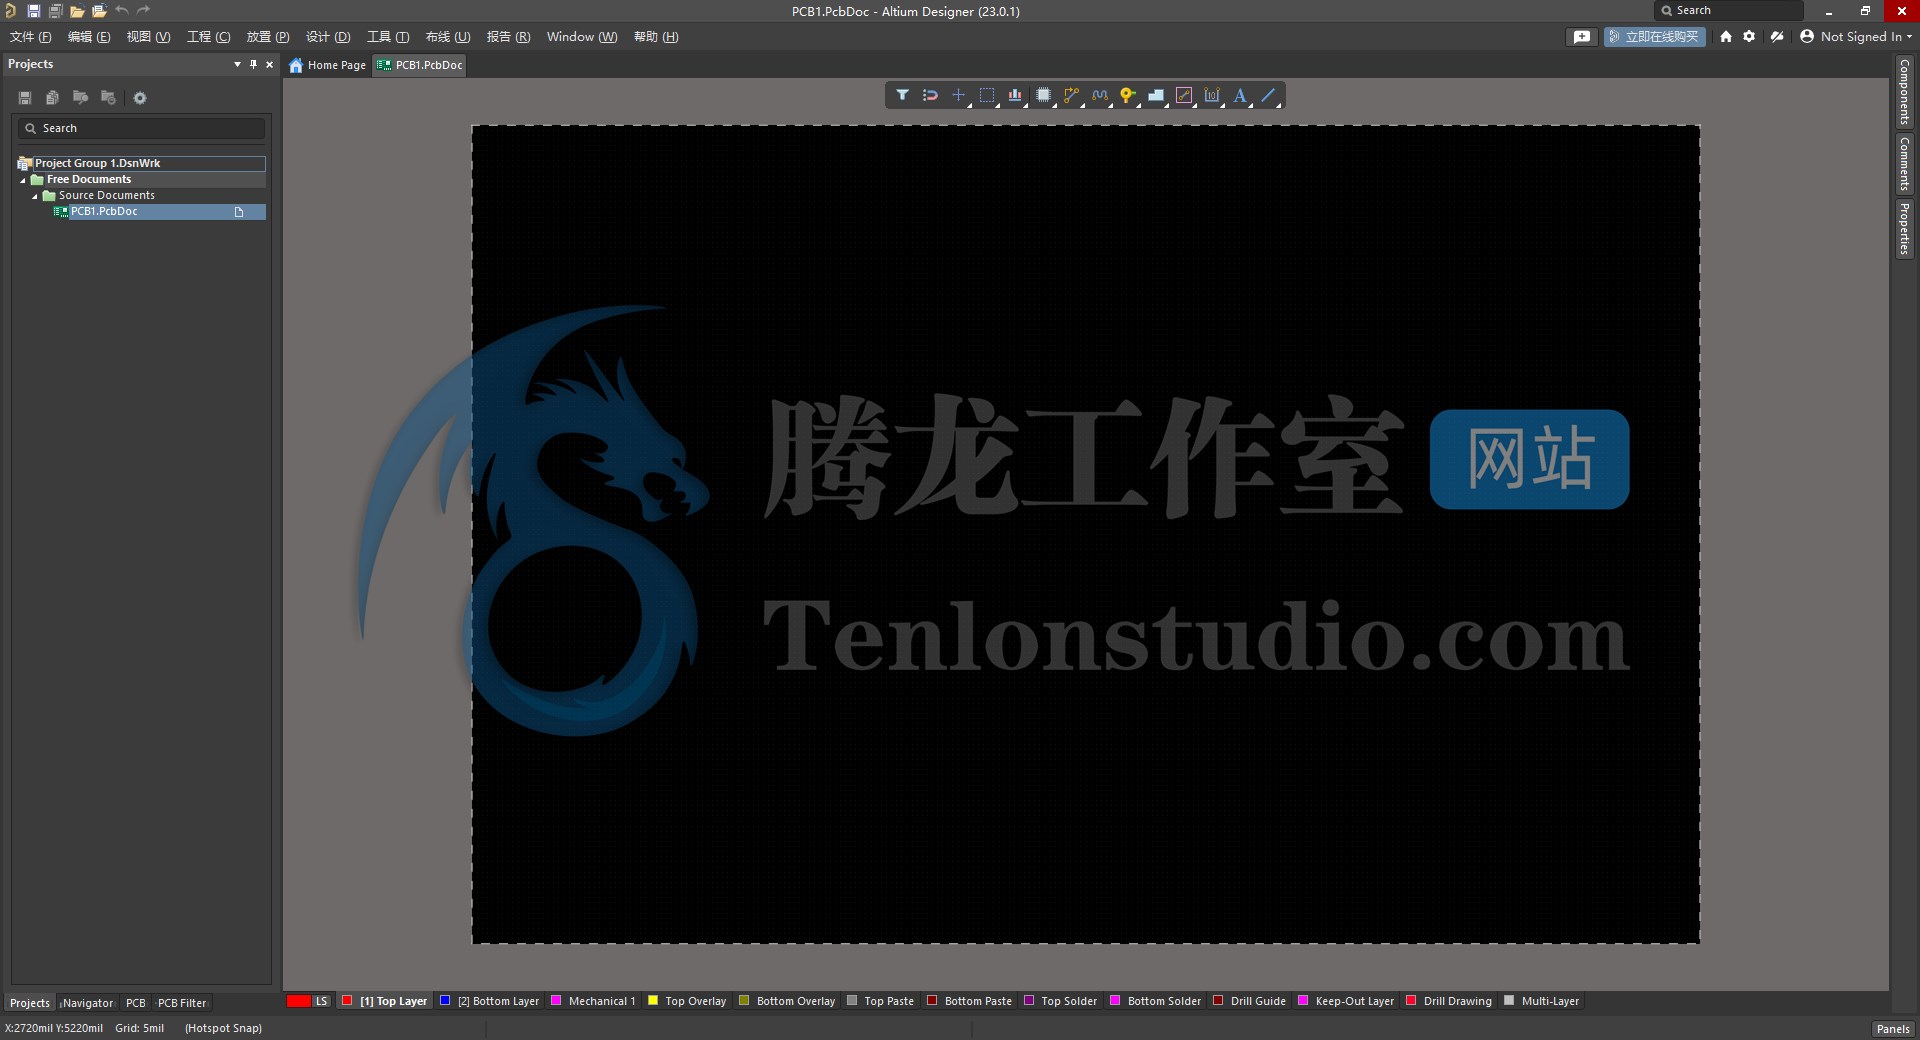The width and height of the screenshot is (1920, 1040).
Task: Save the active document from title bar
Action: 33,11
